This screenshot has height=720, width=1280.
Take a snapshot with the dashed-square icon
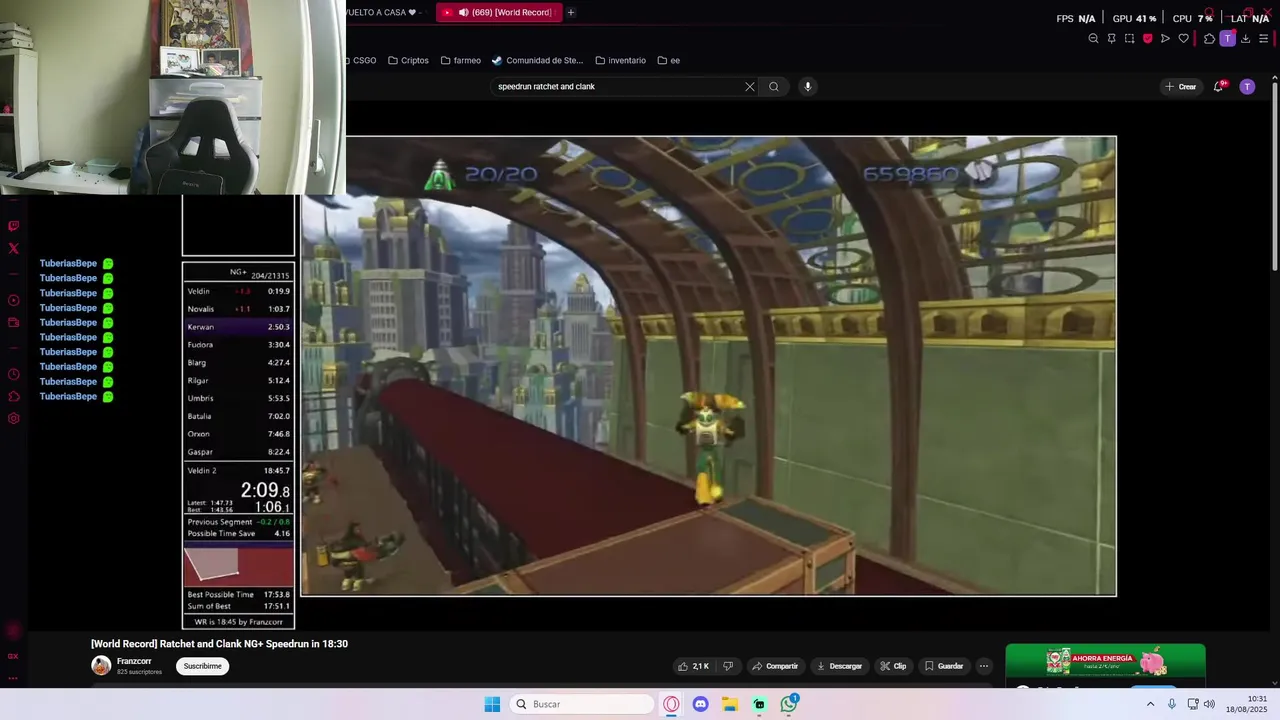(1129, 38)
